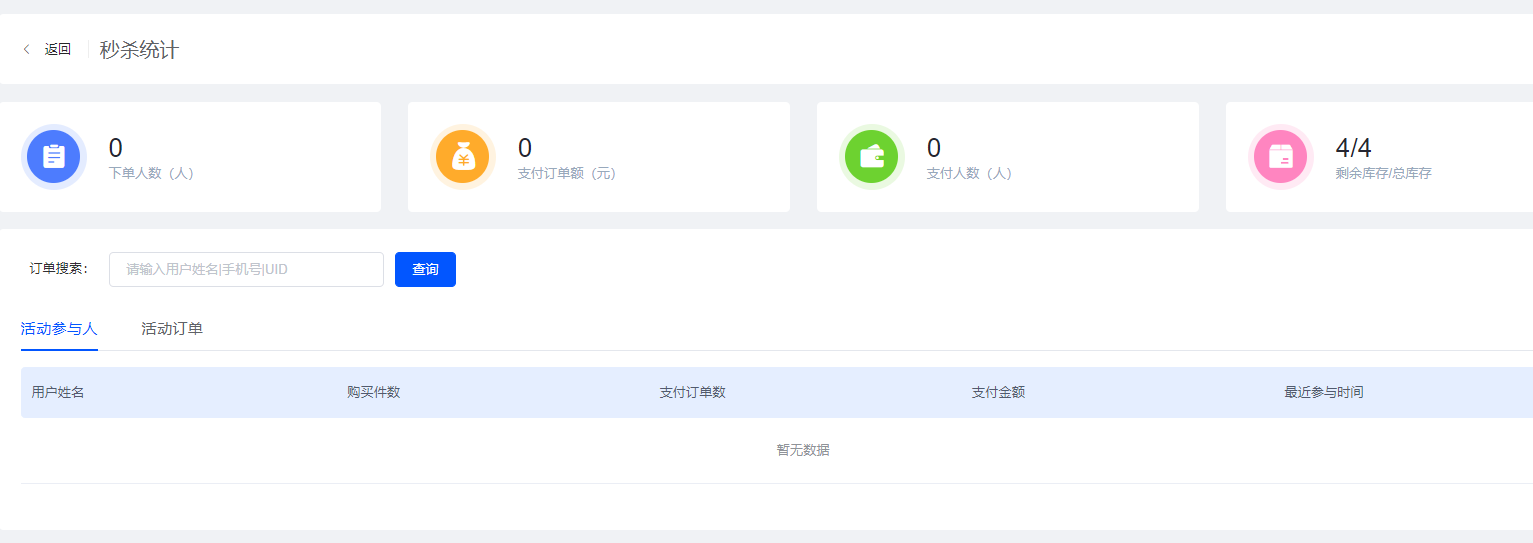
Task: Click the back arrow chevron icon
Action: (x=26, y=49)
